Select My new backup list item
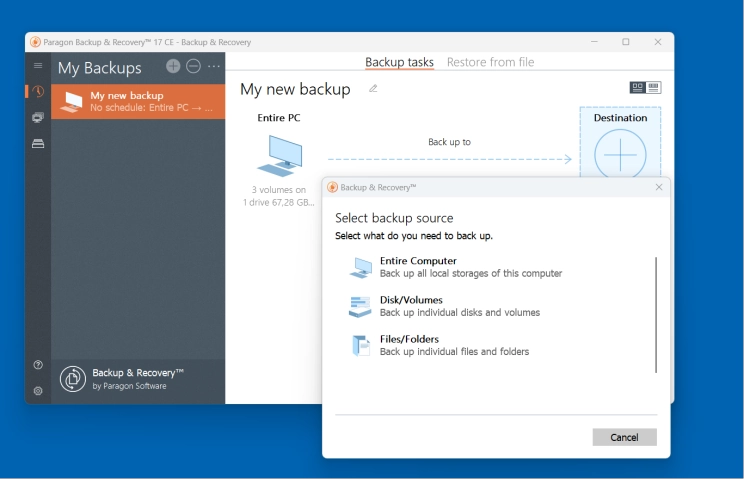Viewport: 744px width, 479px height. click(x=138, y=101)
